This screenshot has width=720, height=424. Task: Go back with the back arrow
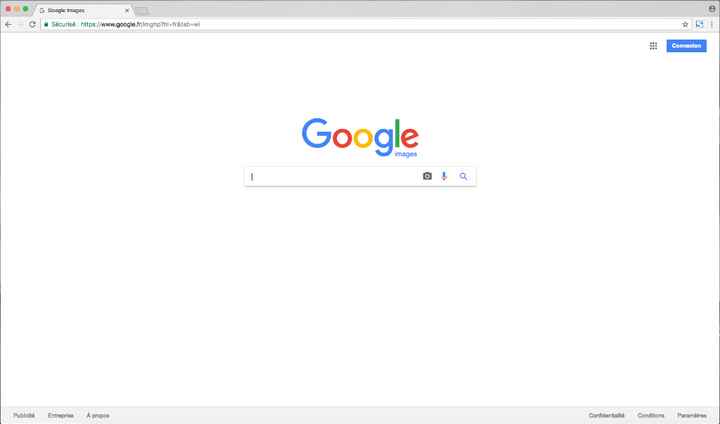click(8, 24)
